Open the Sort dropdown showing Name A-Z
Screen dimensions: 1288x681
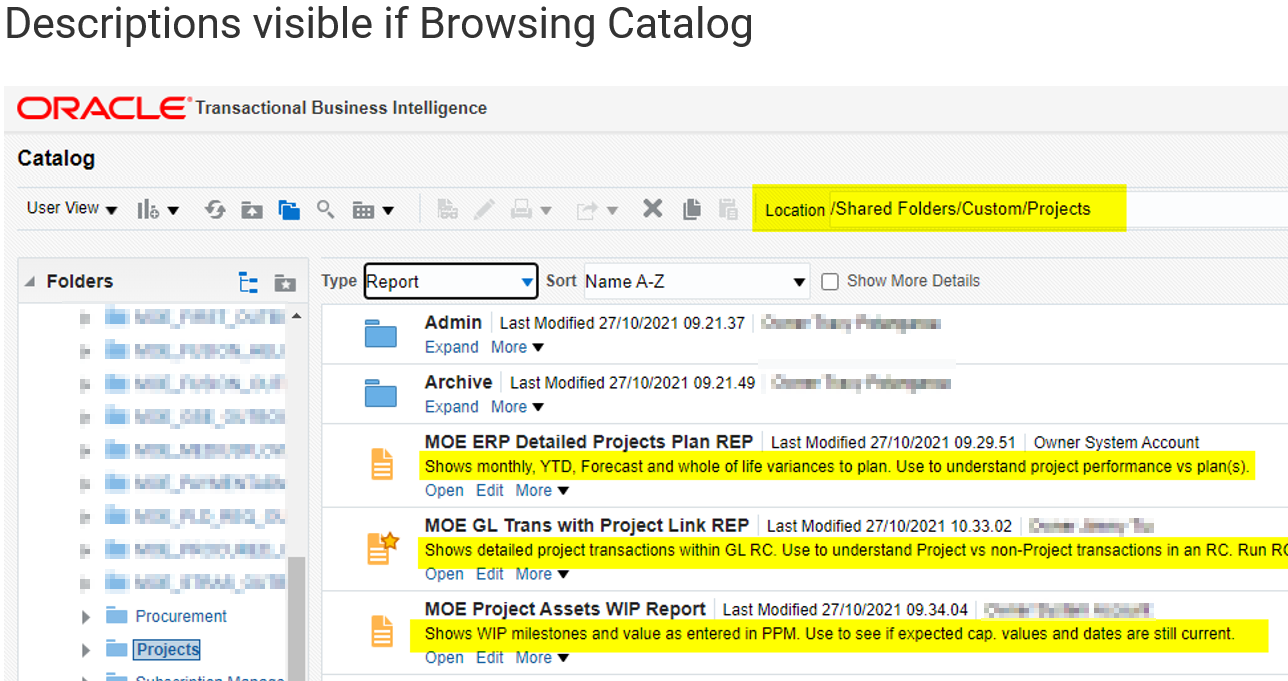point(696,282)
